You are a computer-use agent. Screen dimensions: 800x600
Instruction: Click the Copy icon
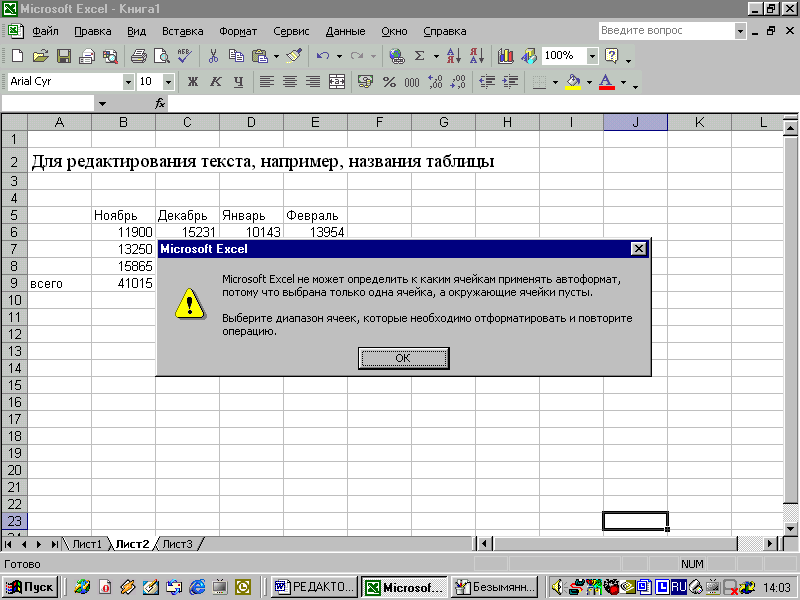[236, 55]
